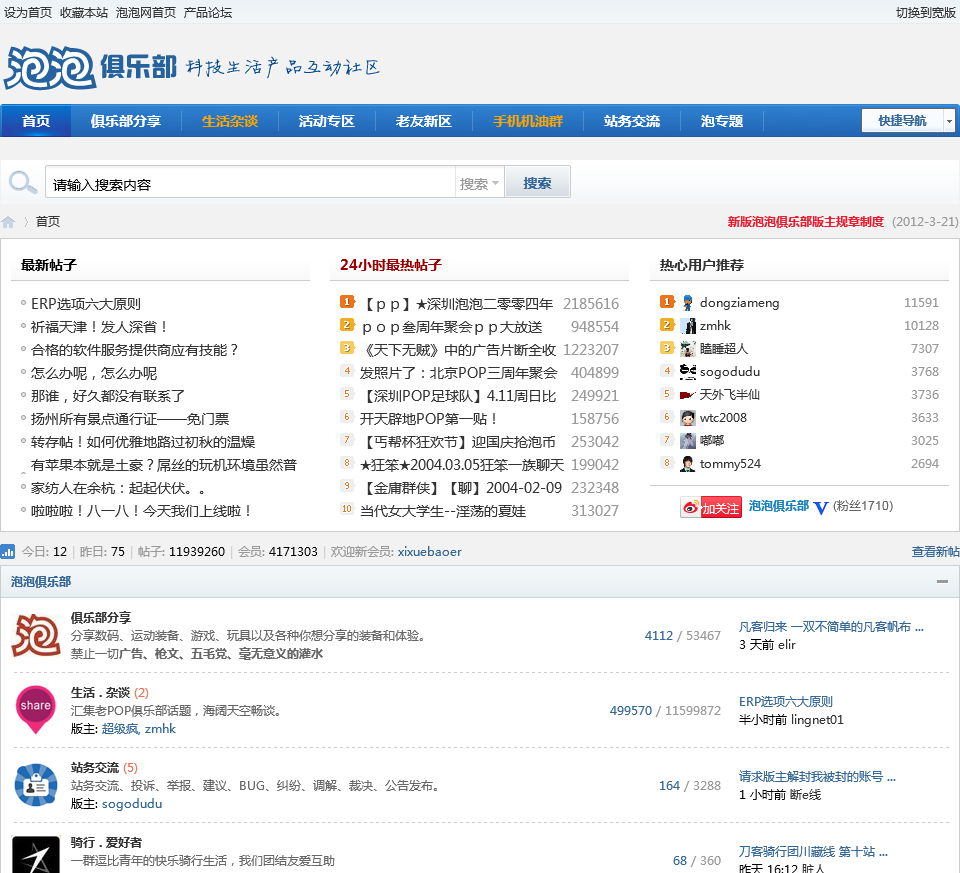
Task: Focus the 请输入搜索内容 search field
Action: tap(250, 182)
